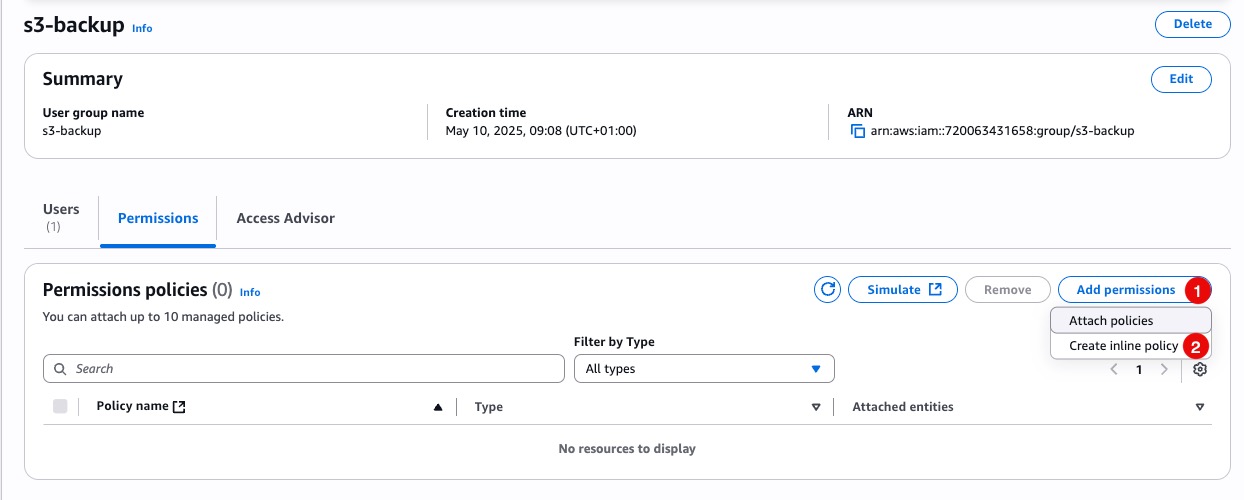Go to previous page chevron
Image resolution: width=1244 pixels, height=500 pixels.
point(1114,369)
